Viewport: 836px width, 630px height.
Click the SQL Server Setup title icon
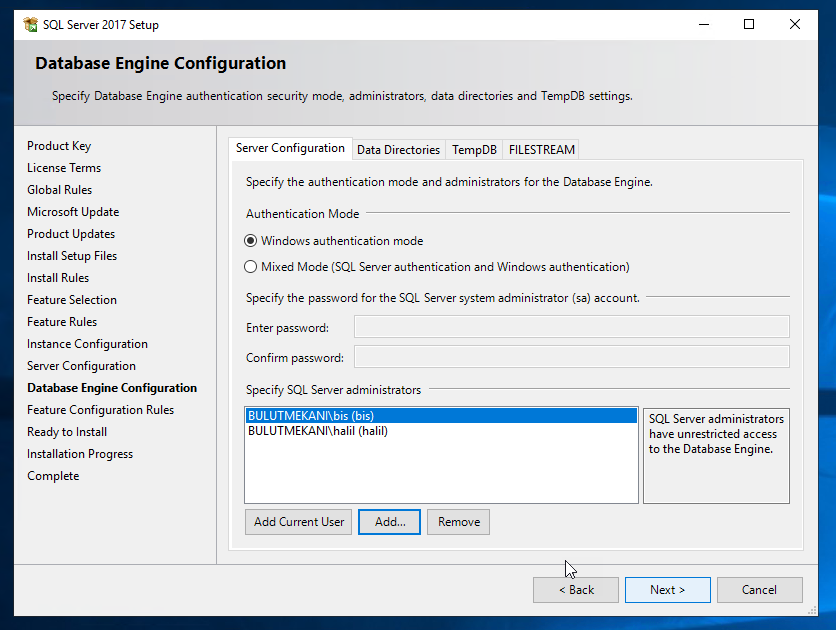30,25
